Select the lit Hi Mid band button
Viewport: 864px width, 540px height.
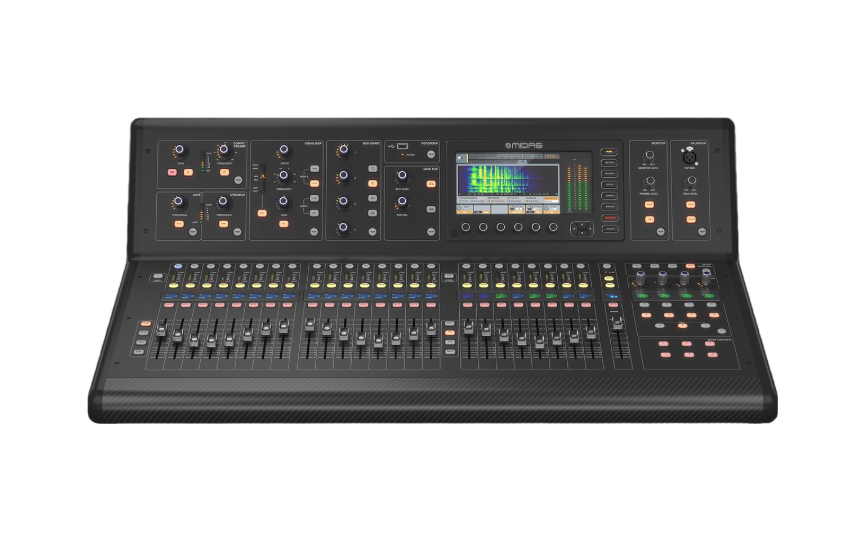[314, 183]
